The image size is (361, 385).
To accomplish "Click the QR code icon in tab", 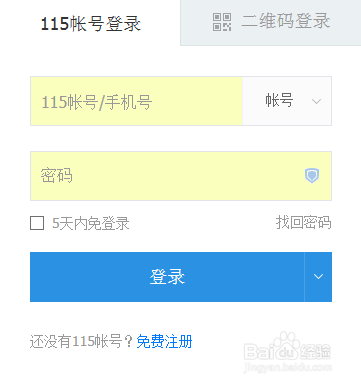I will coord(222,22).
